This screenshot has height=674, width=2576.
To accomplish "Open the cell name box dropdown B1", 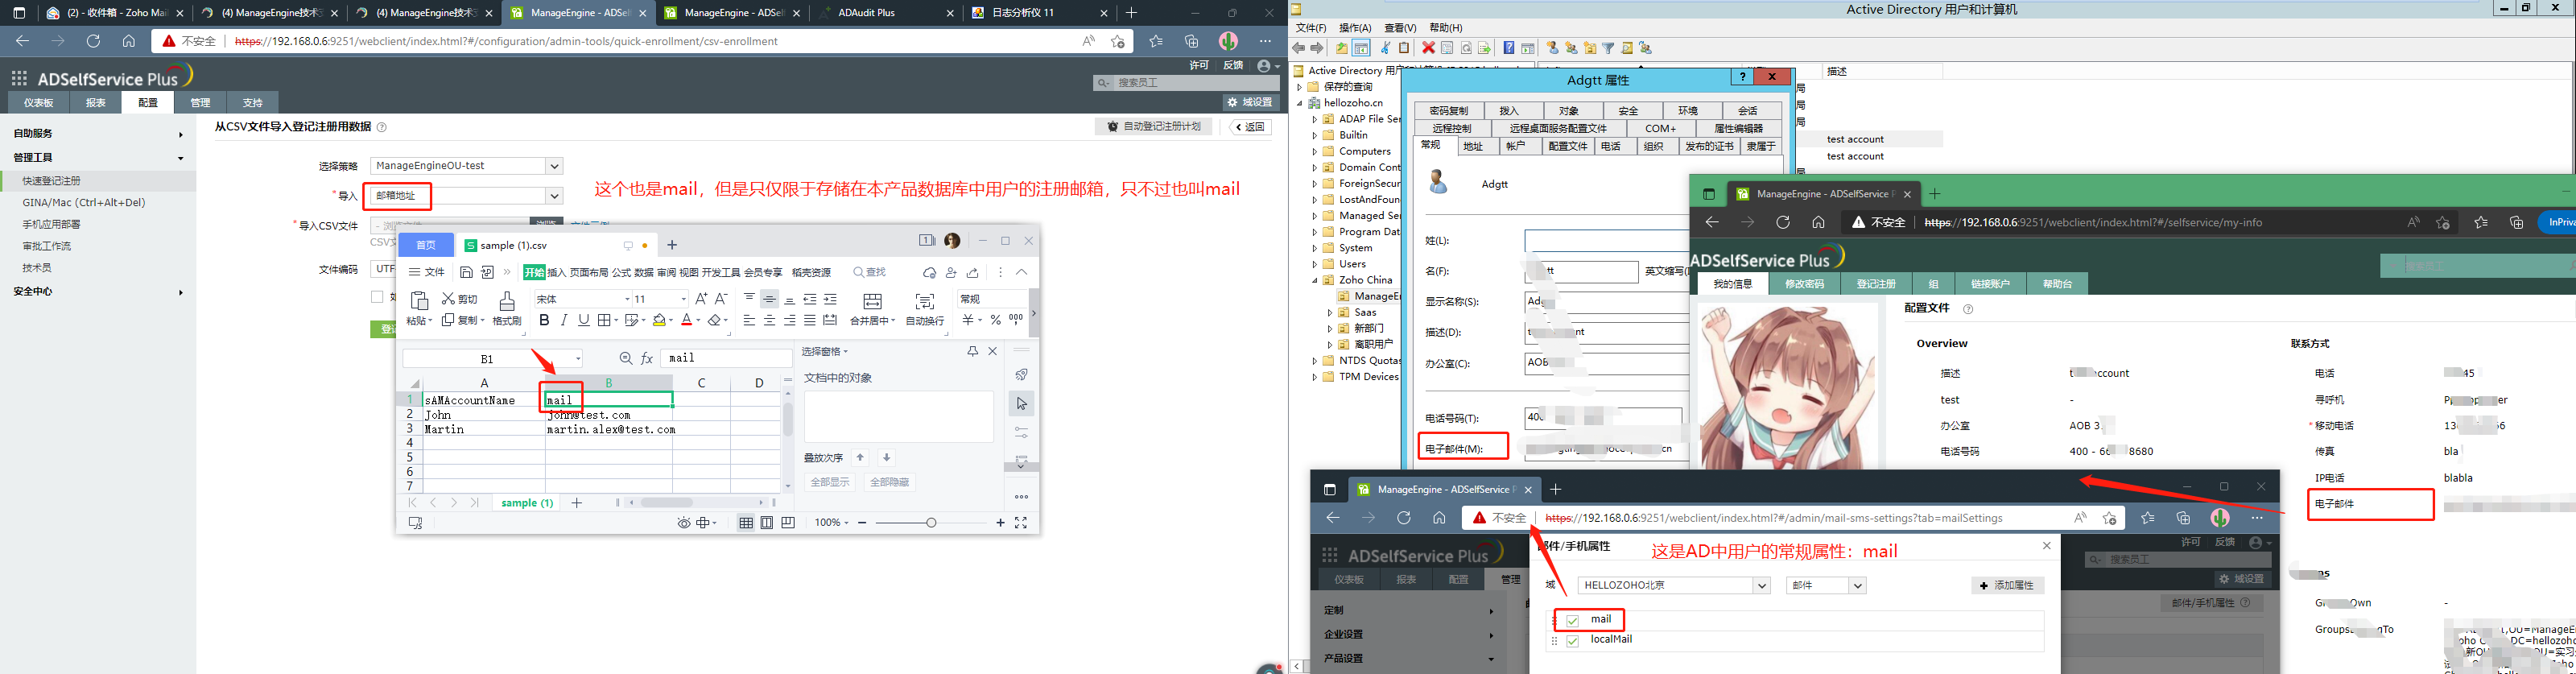I will click(579, 359).
